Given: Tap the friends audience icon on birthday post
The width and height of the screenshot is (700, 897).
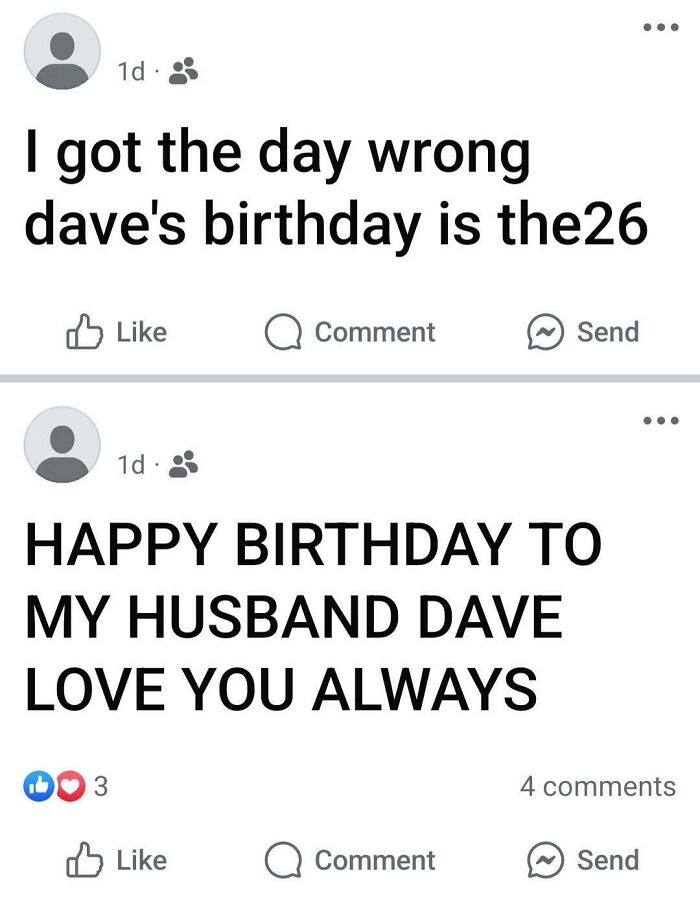Looking at the screenshot, I should coord(183,465).
